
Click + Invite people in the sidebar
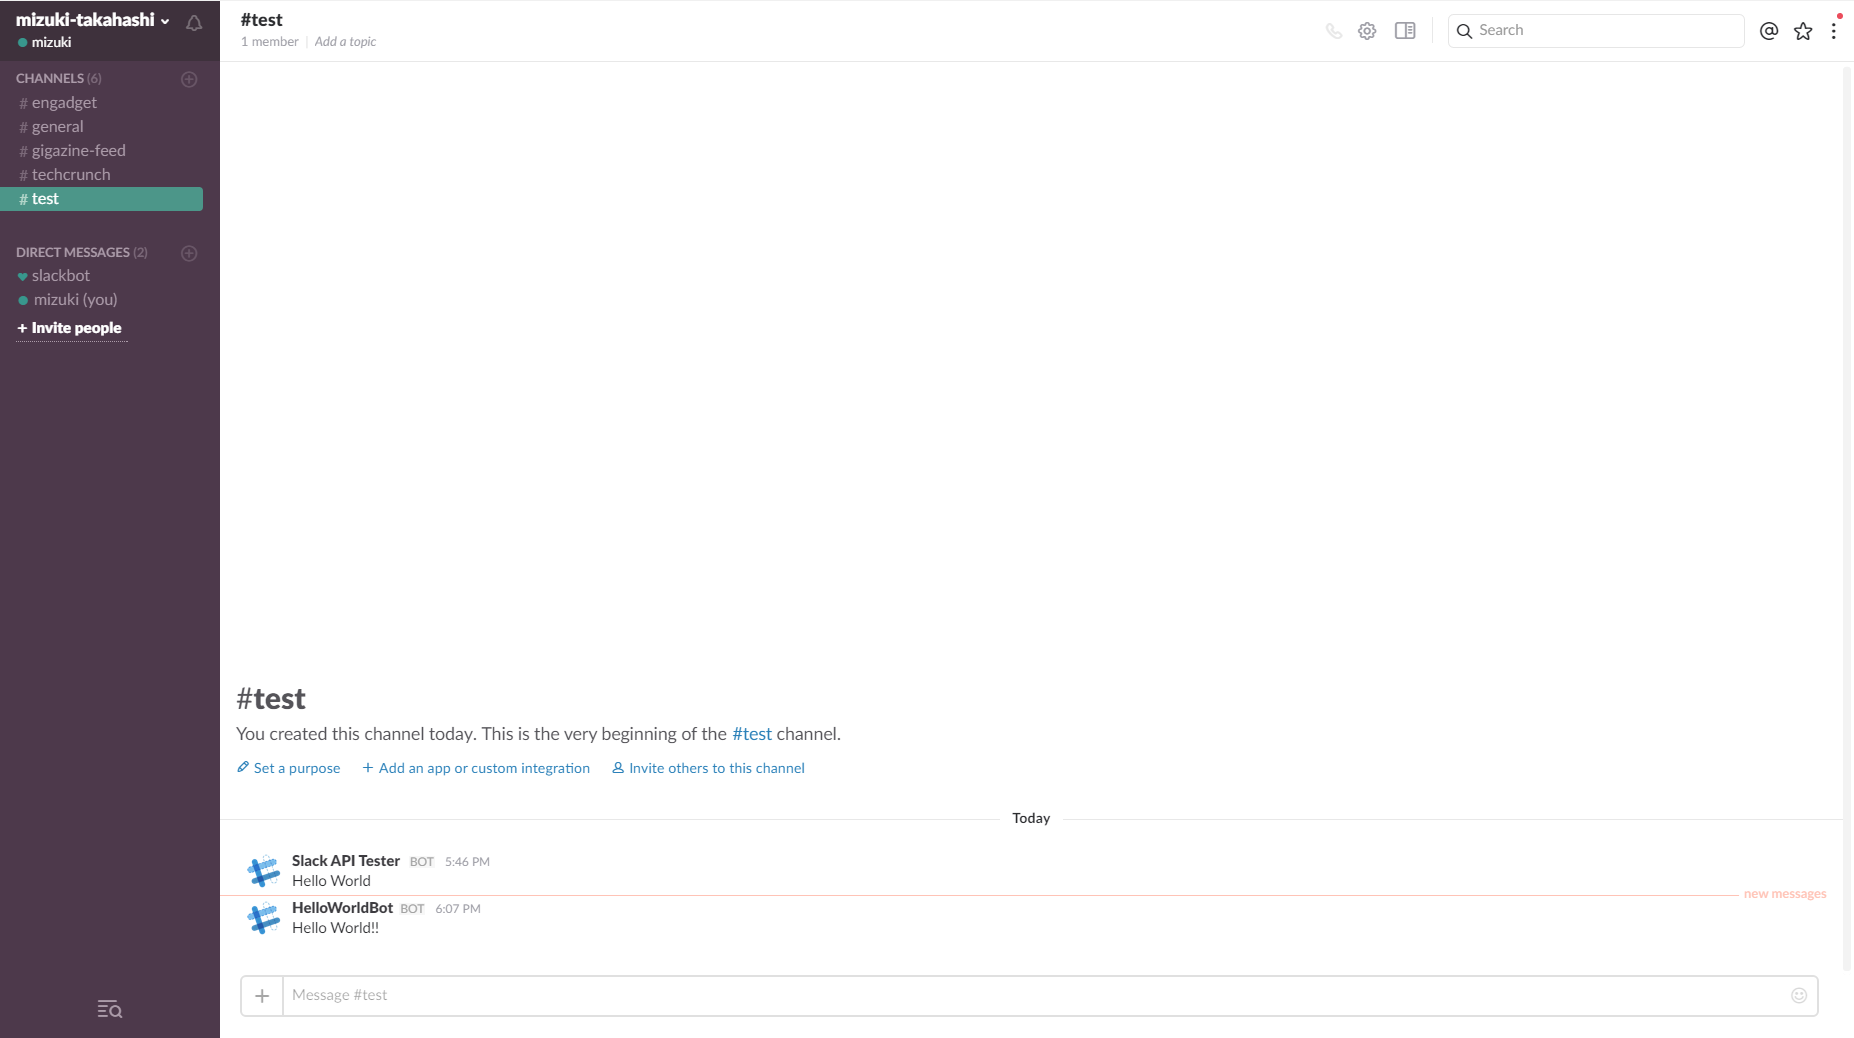[x=71, y=327]
